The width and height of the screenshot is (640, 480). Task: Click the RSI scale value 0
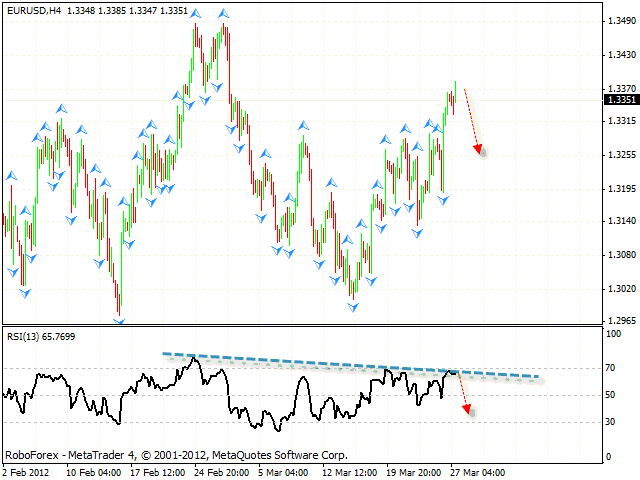(608, 457)
